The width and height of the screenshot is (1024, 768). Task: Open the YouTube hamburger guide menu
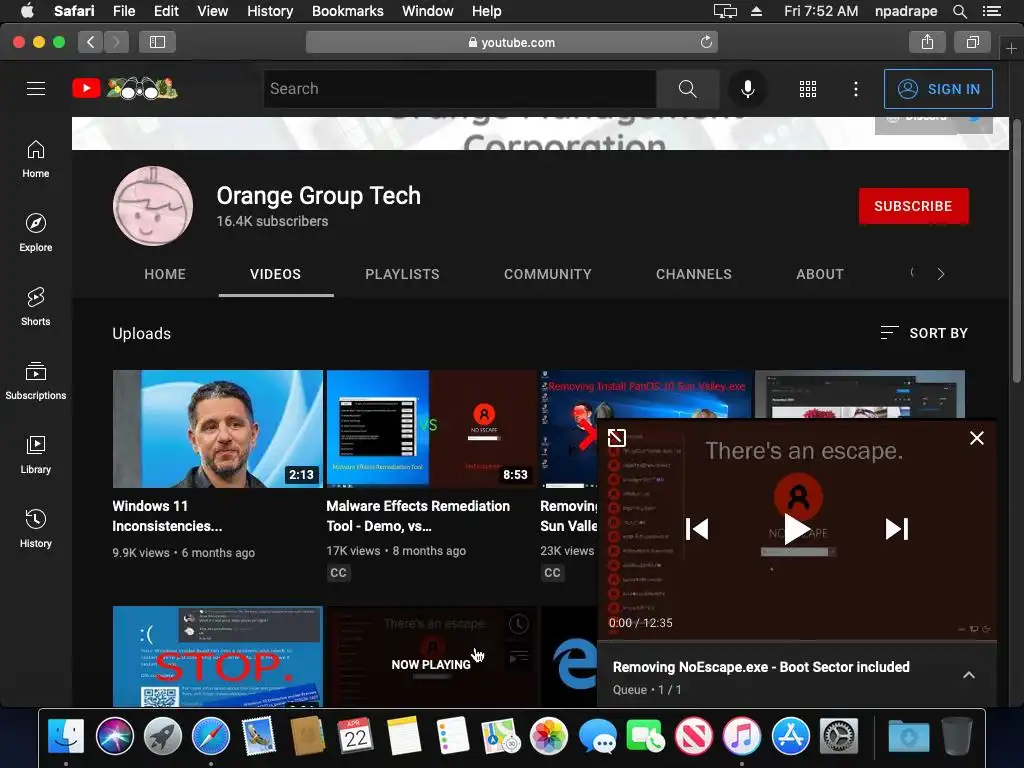[36, 88]
